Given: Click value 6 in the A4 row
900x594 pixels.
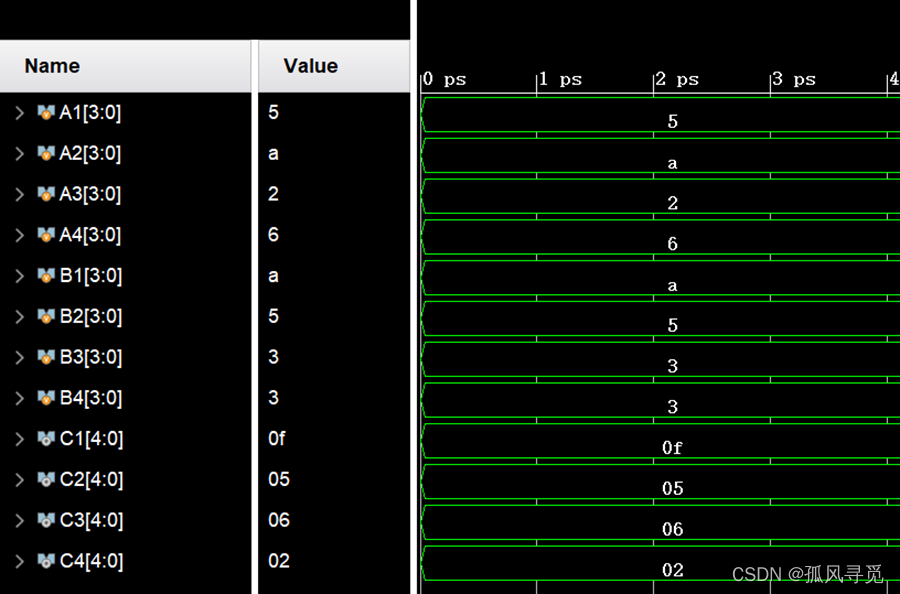Looking at the screenshot, I should click(x=273, y=235).
